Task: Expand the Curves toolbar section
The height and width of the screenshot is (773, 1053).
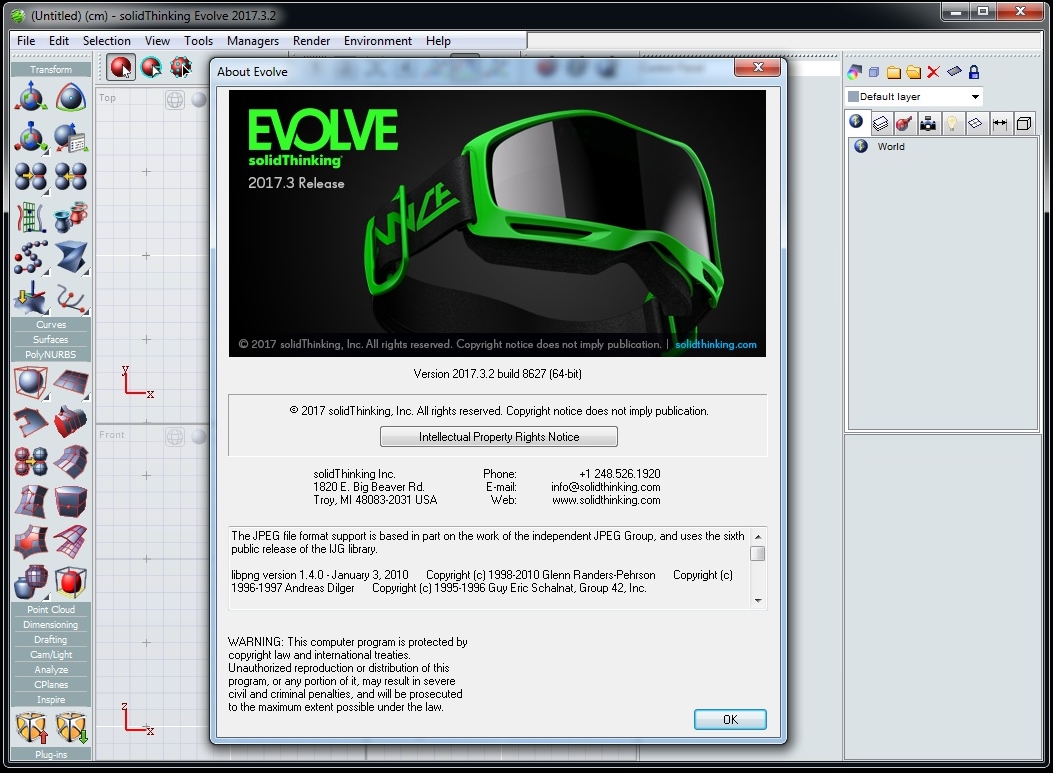Action: pos(51,324)
